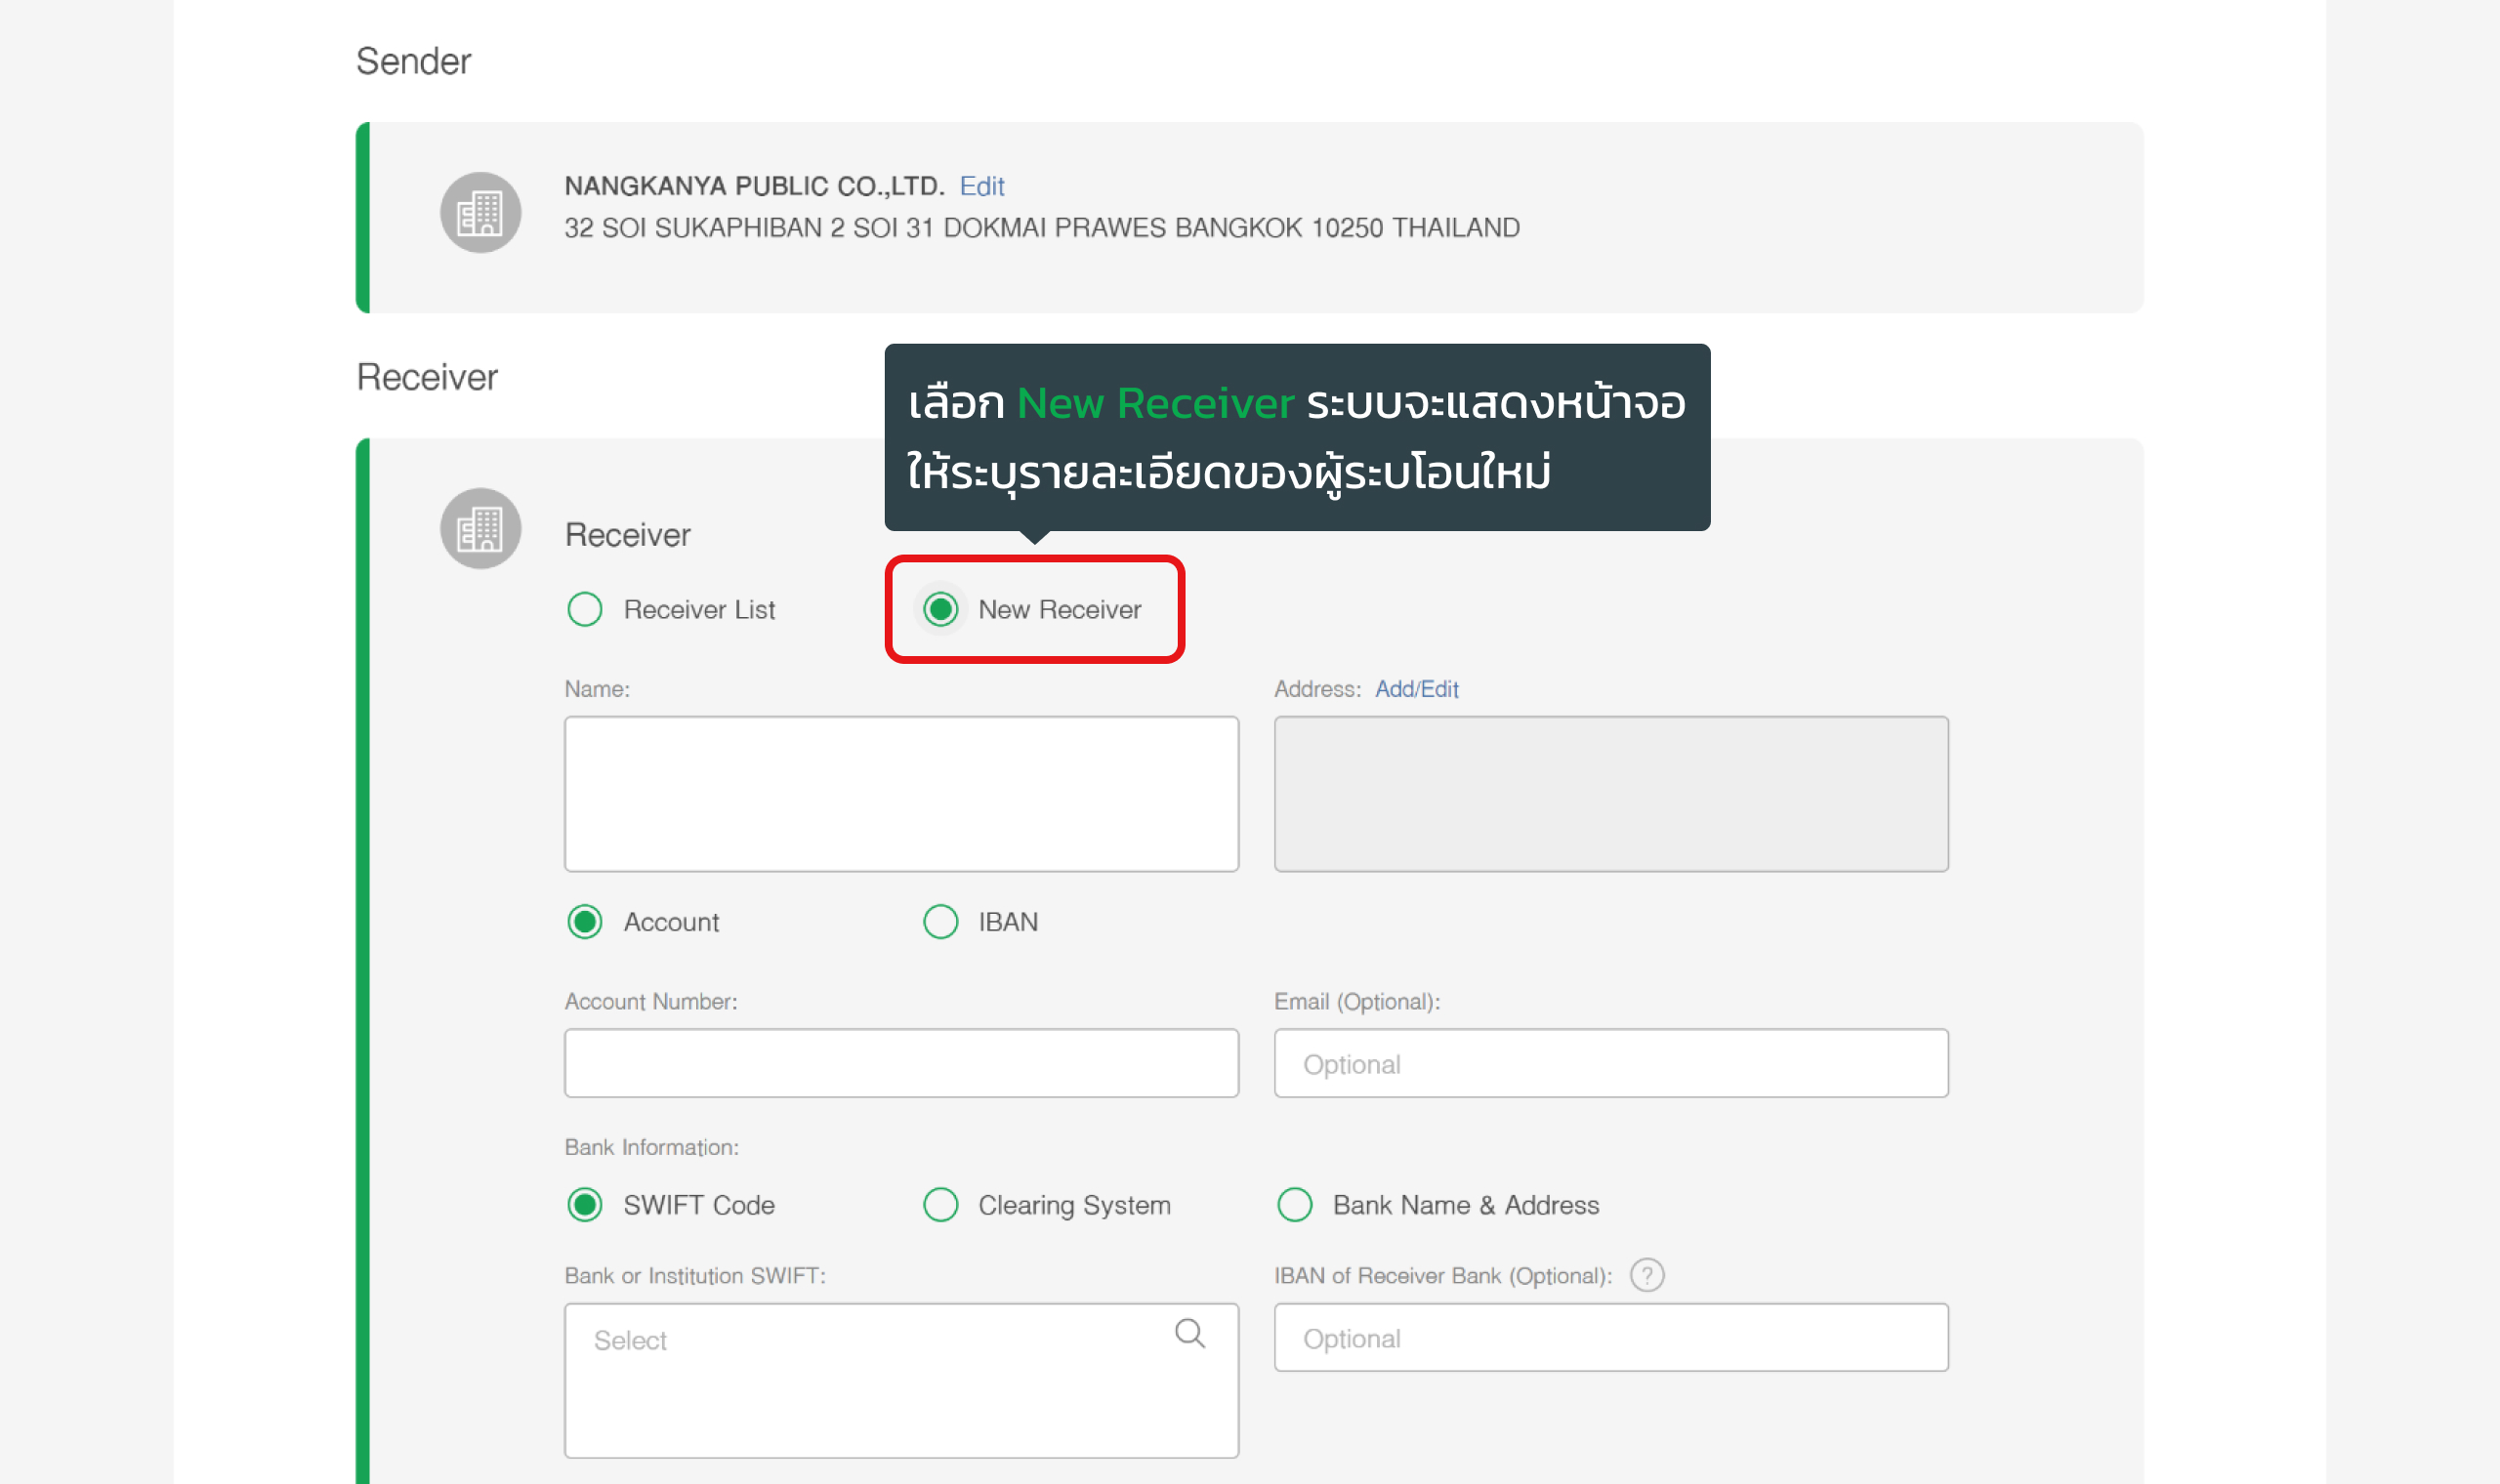Choose the IBAN radio option

940,922
